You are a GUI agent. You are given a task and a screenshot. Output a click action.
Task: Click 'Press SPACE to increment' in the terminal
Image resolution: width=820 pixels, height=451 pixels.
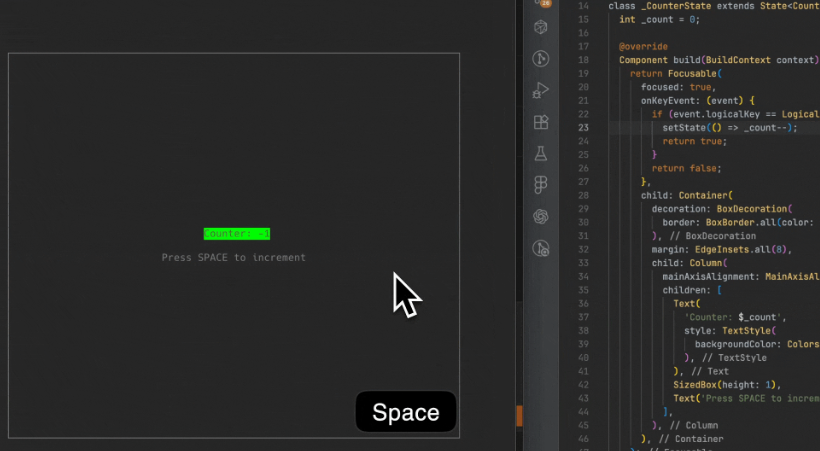pyautogui.click(x=234, y=257)
